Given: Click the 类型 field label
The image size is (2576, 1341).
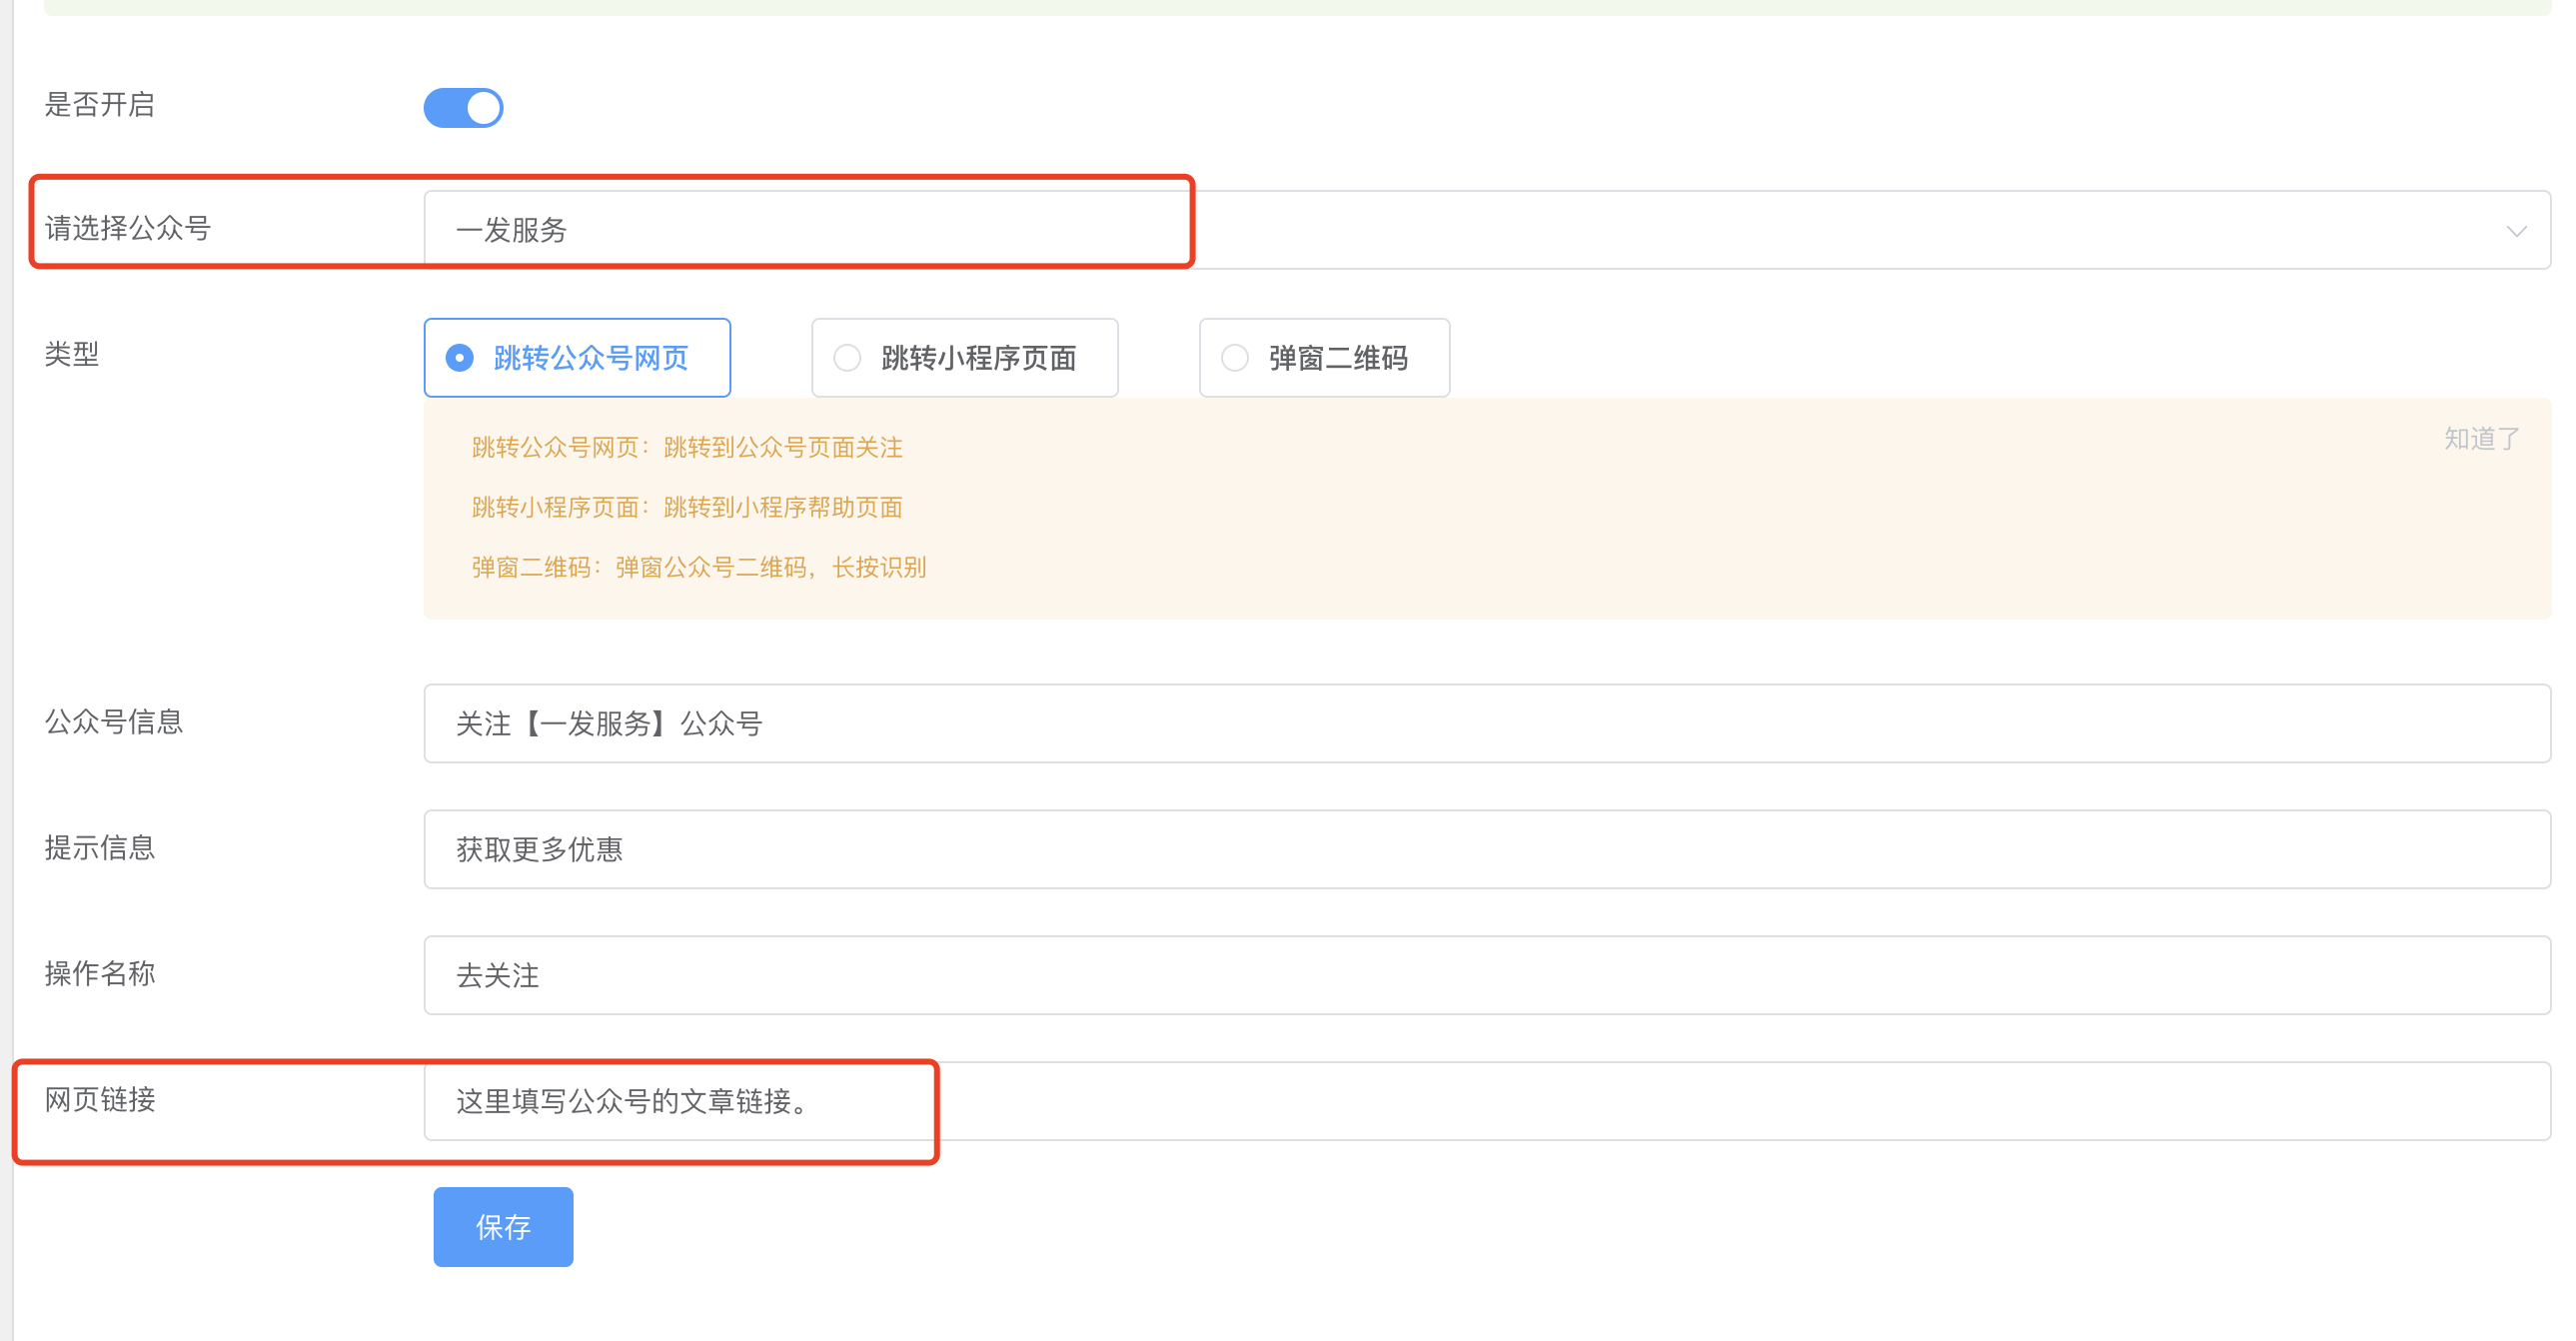Looking at the screenshot, I should (72, 354).
